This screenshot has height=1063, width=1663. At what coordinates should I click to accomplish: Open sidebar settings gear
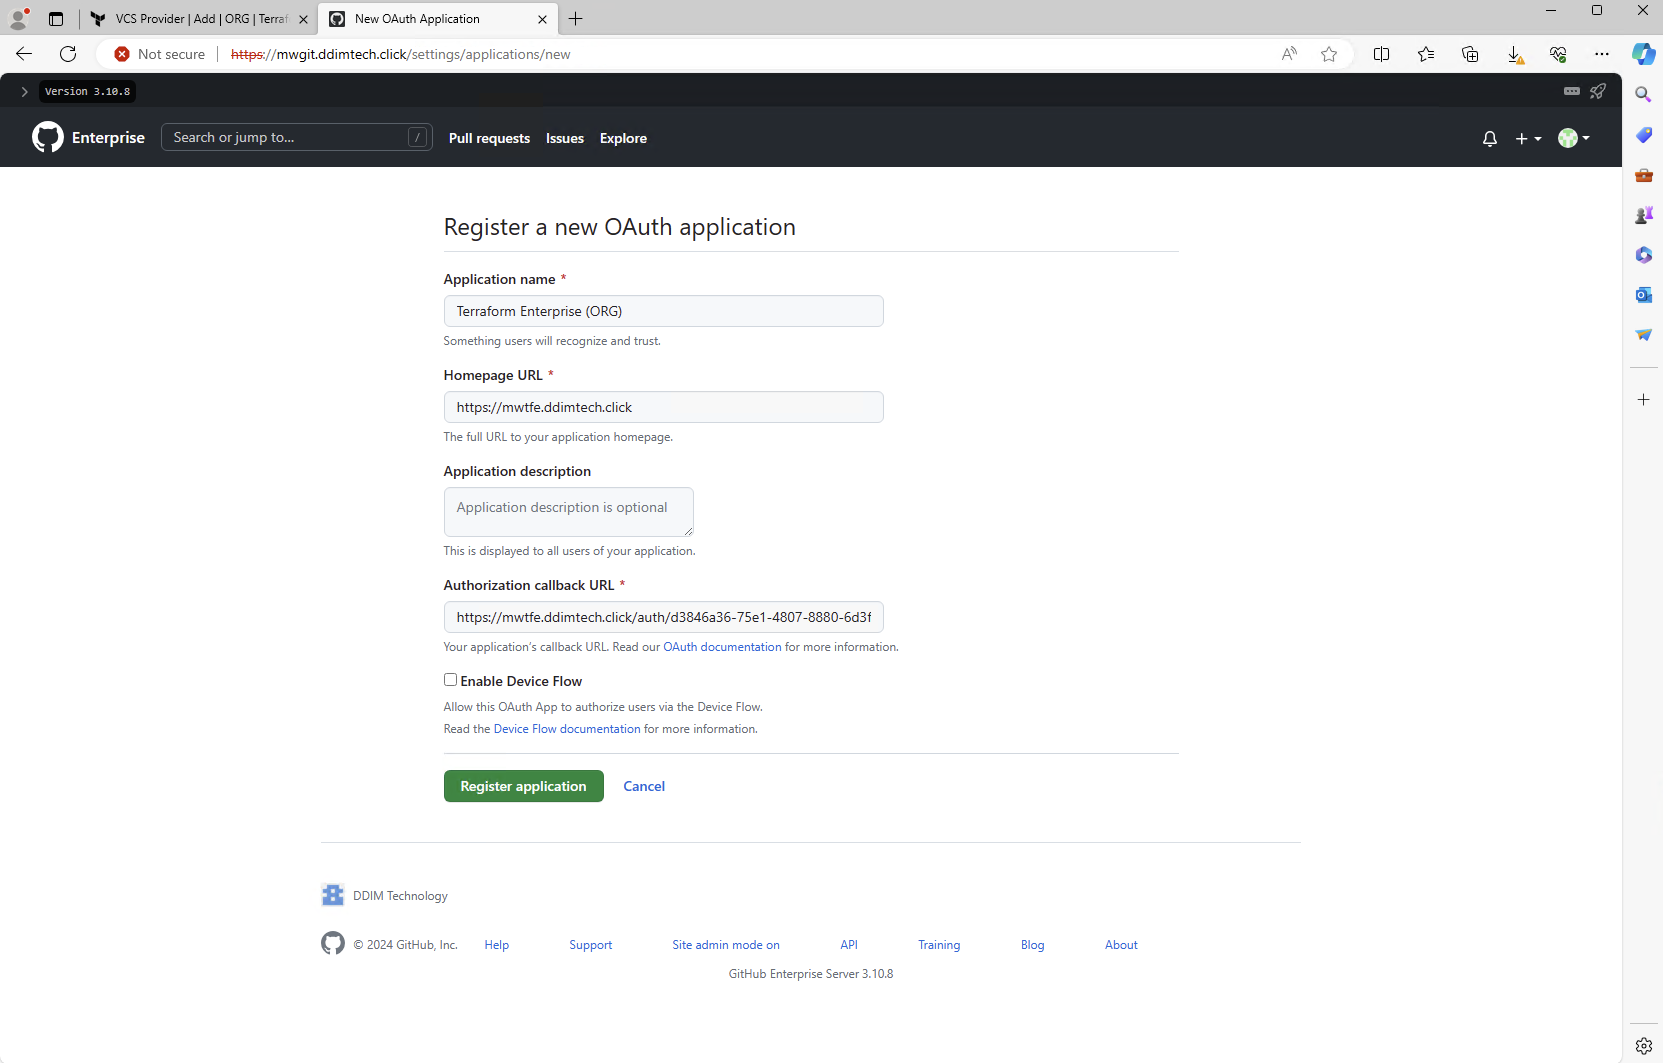click(1643, 1046)
